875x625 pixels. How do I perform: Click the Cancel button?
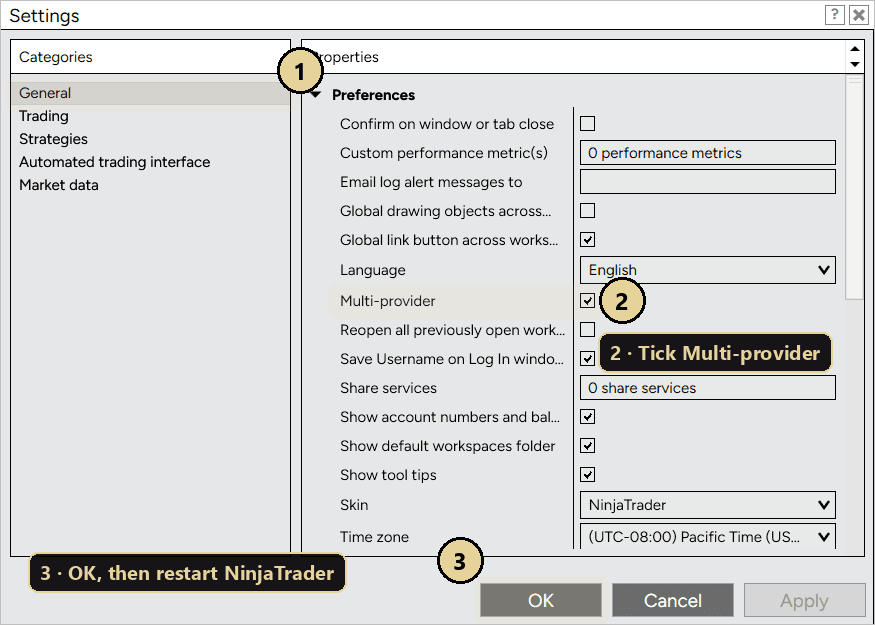tap(672, 600)
